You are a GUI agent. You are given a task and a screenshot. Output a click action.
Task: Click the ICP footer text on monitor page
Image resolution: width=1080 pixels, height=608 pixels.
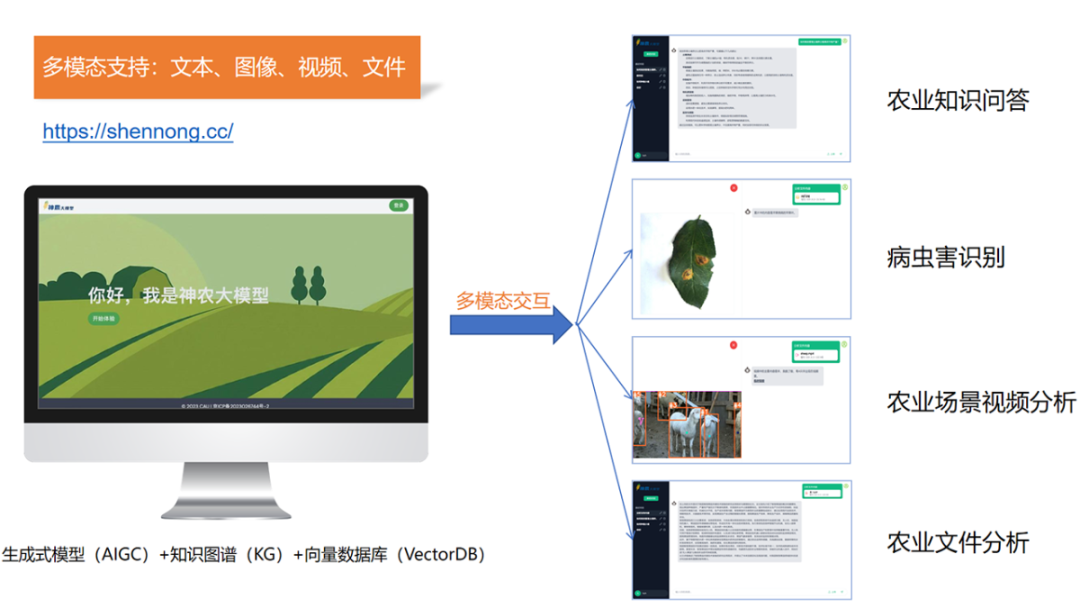pos(225,406)
